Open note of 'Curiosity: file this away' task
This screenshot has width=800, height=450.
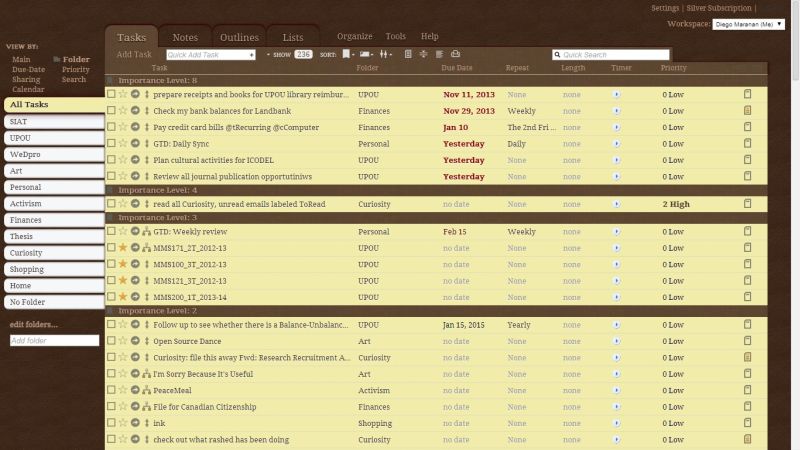(747, 357)
